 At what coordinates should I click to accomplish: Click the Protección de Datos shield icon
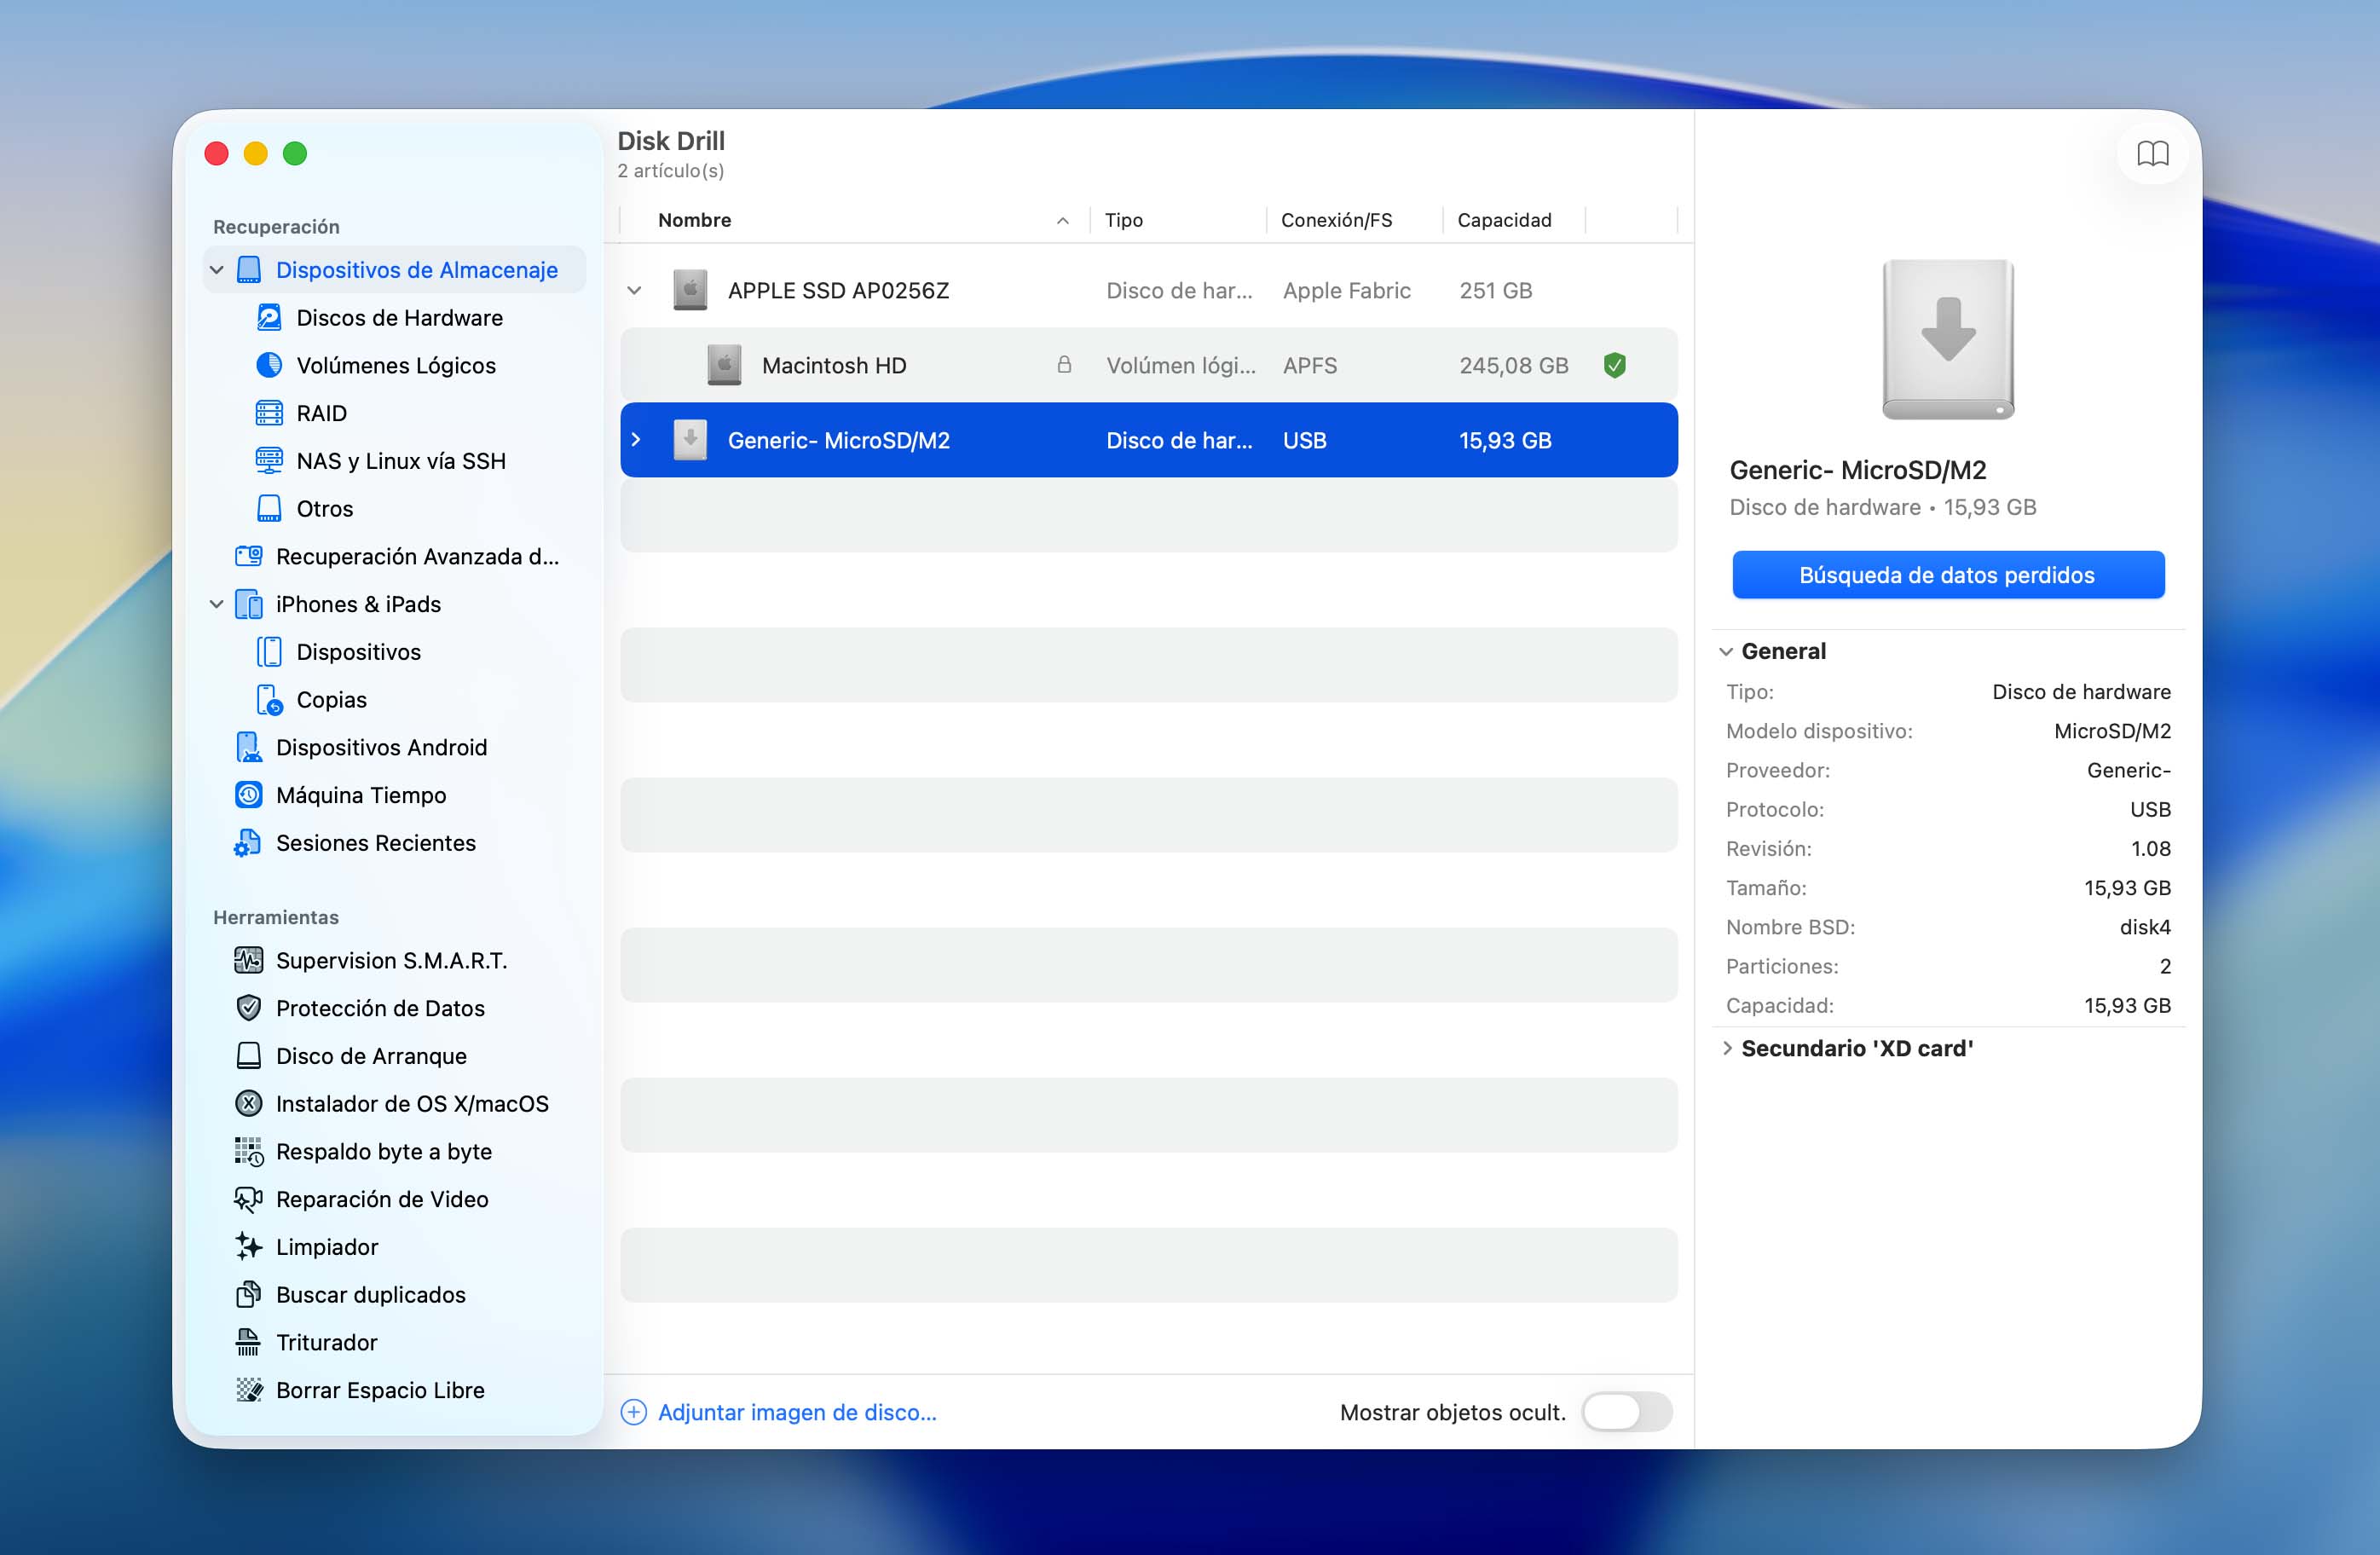pyautogui.click(x=248, y=1008)
